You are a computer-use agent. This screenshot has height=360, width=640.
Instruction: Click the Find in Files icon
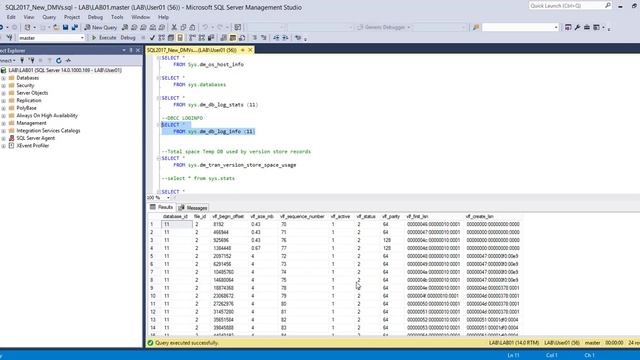pyautogui.click(x=476, y=27)
